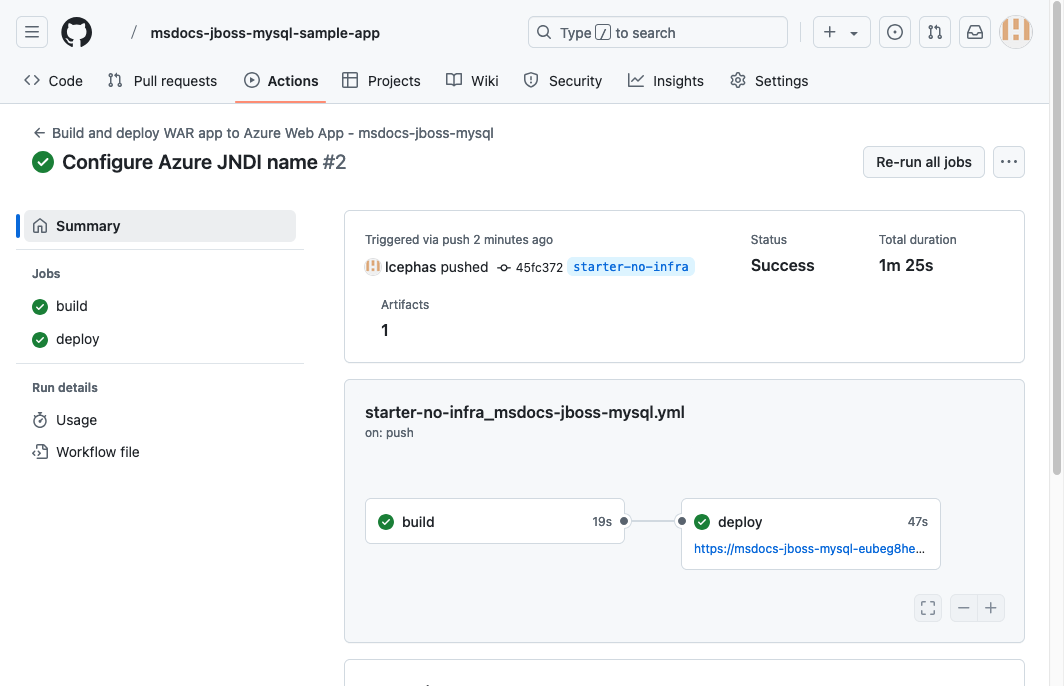Enter fullscreen view of the workflow graph
Image resolution: width=1064 pixels, height=686 pixels.
[927, 607]
